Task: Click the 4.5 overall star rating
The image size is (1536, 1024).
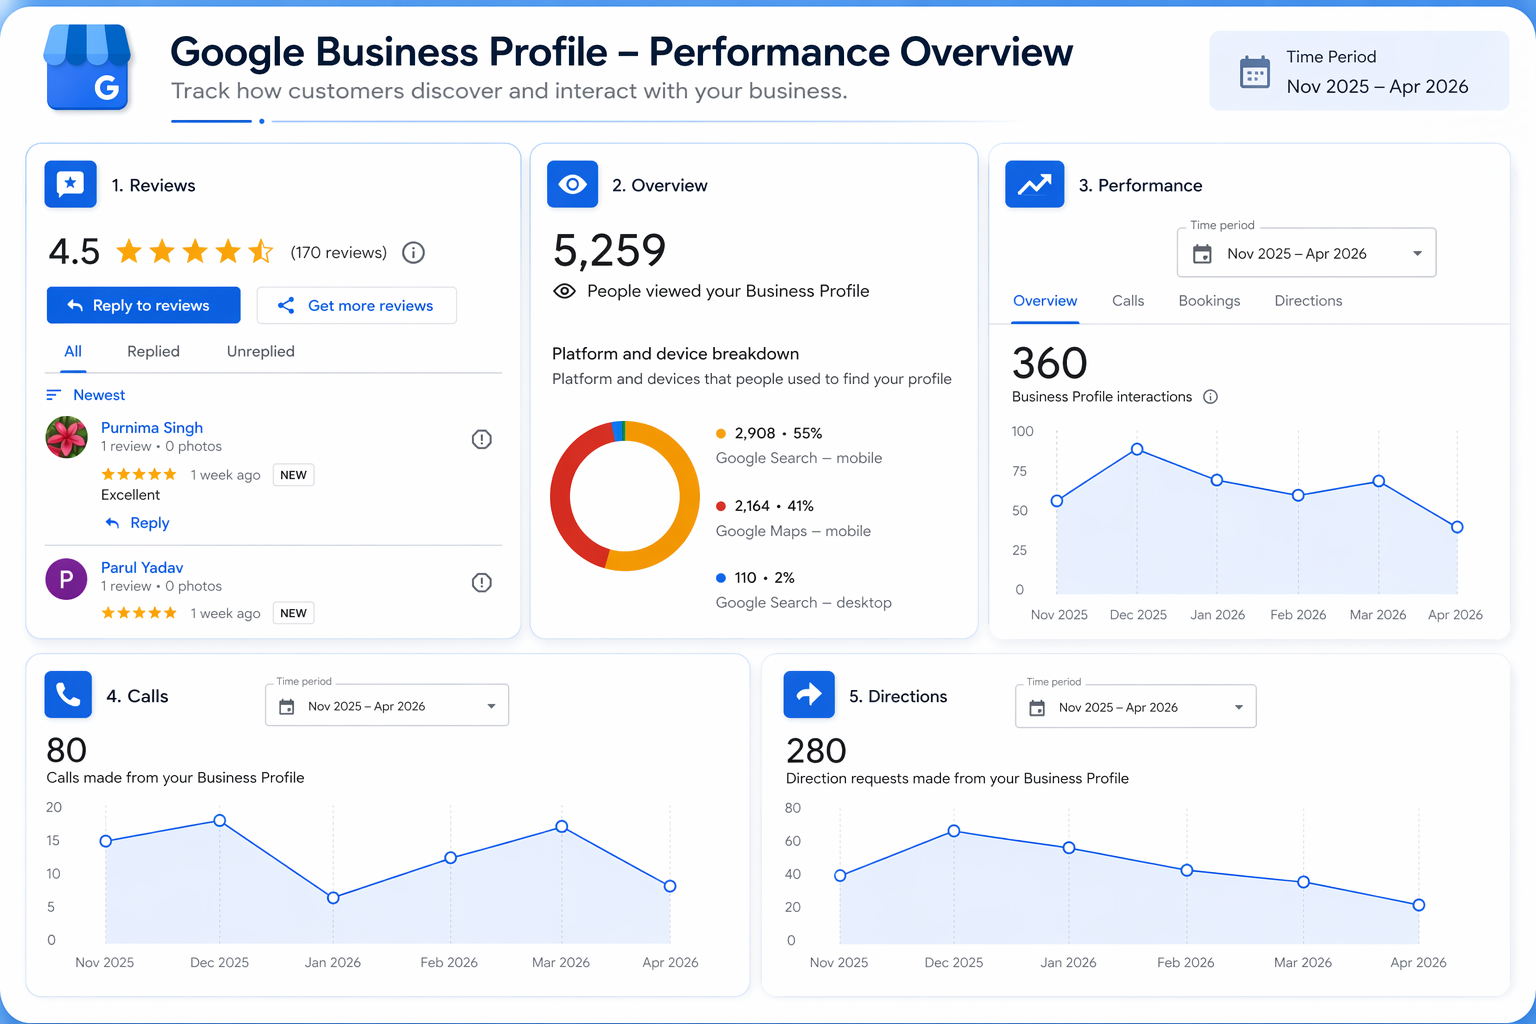Action: click(x=194, y=251)
